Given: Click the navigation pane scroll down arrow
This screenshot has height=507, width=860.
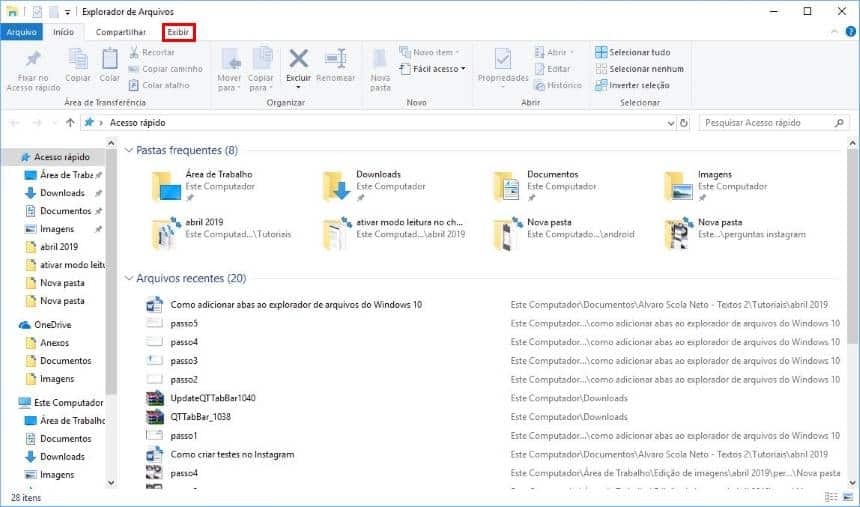Looking at the screenshot, I should (111, 483).
